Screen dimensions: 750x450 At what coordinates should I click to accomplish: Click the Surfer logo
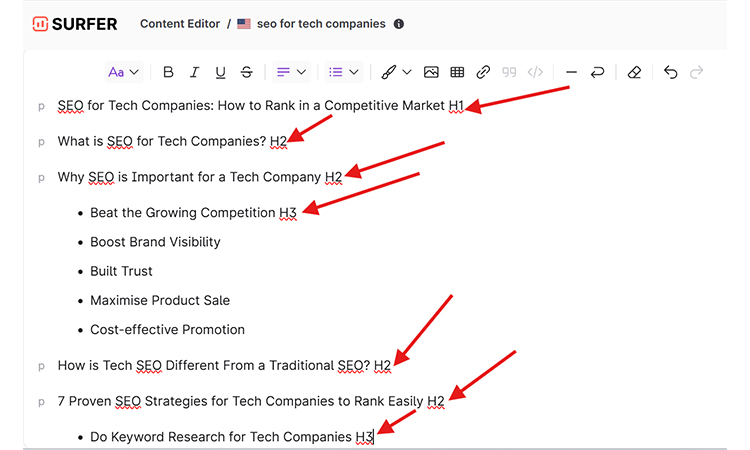(75, 23)
